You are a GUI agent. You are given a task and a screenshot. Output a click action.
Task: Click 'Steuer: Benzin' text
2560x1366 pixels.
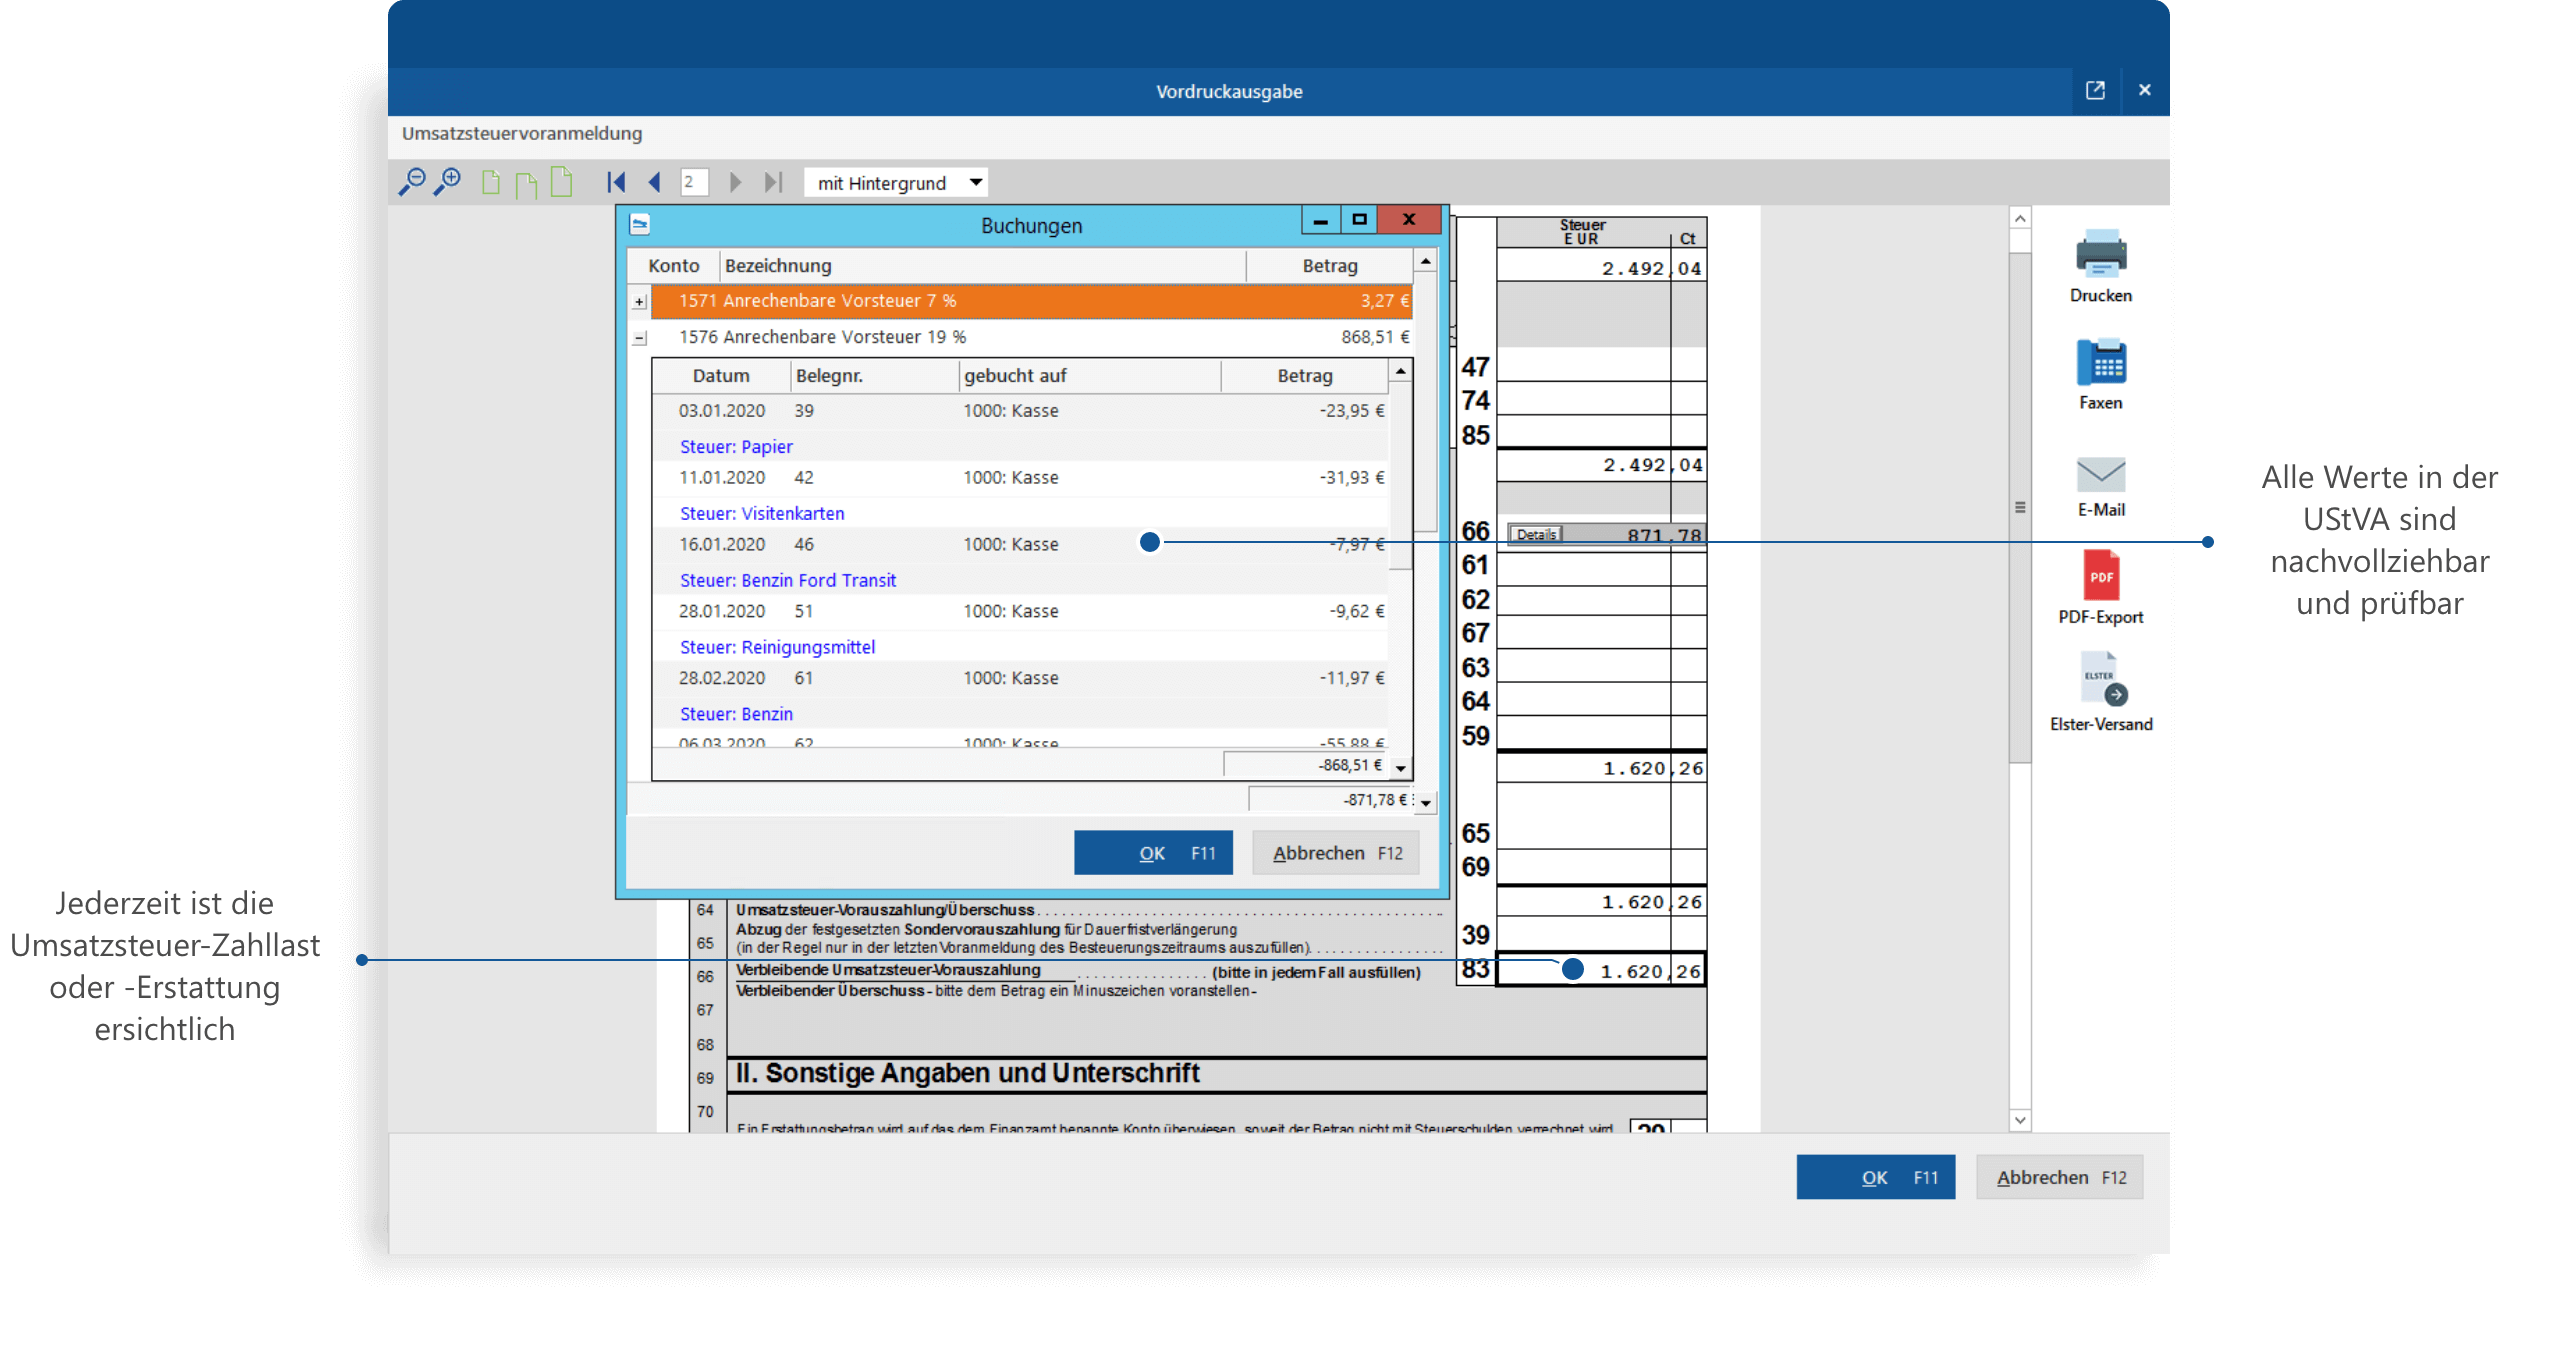point(736,715)
